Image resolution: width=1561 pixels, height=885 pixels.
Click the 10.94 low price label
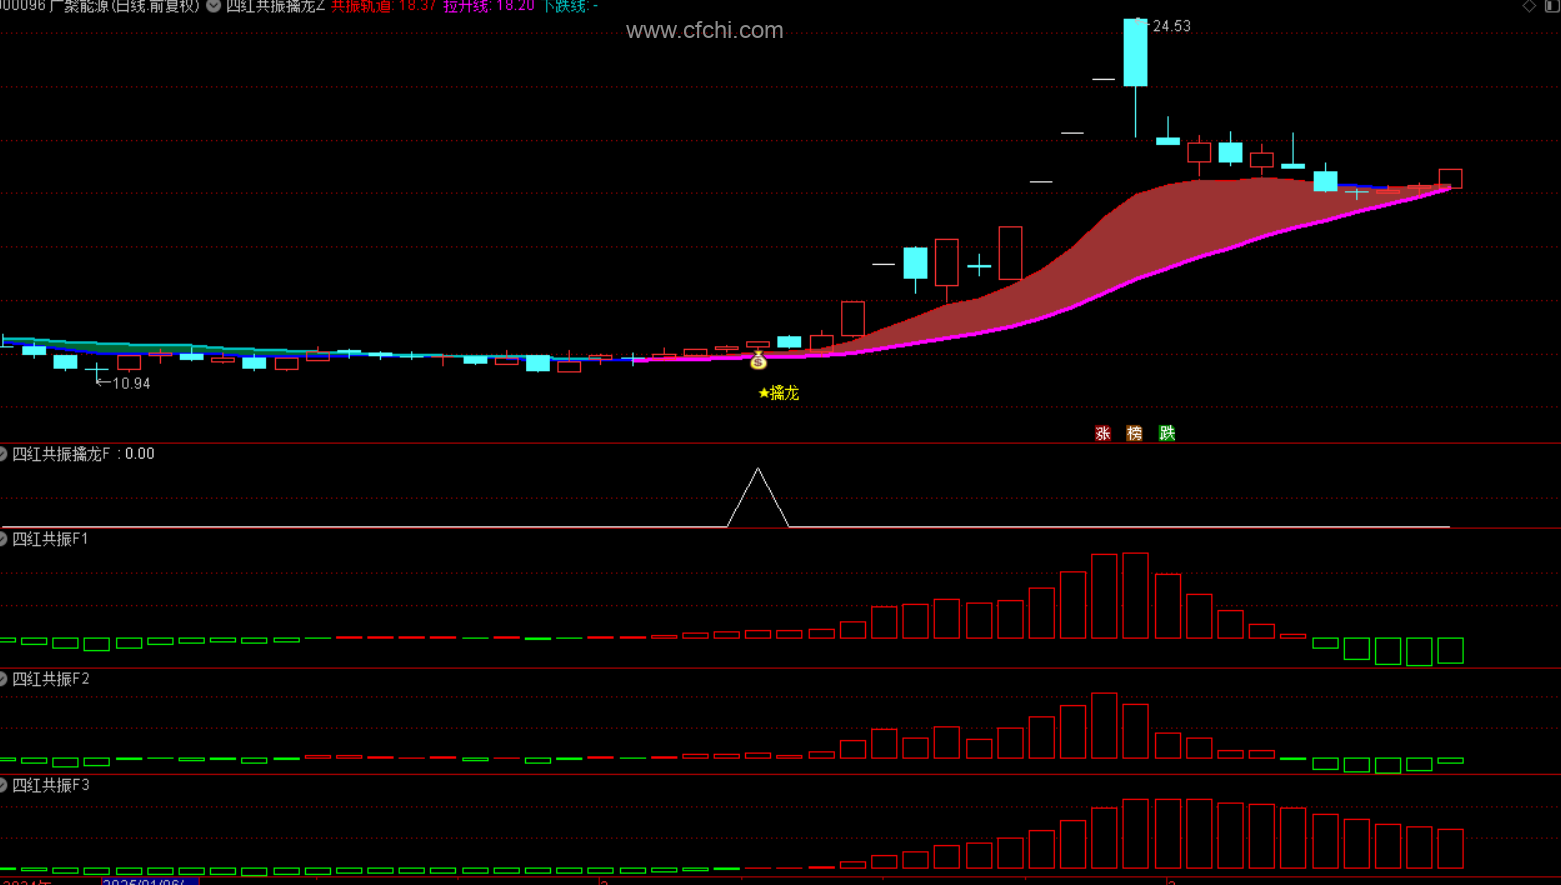[131, 383]
